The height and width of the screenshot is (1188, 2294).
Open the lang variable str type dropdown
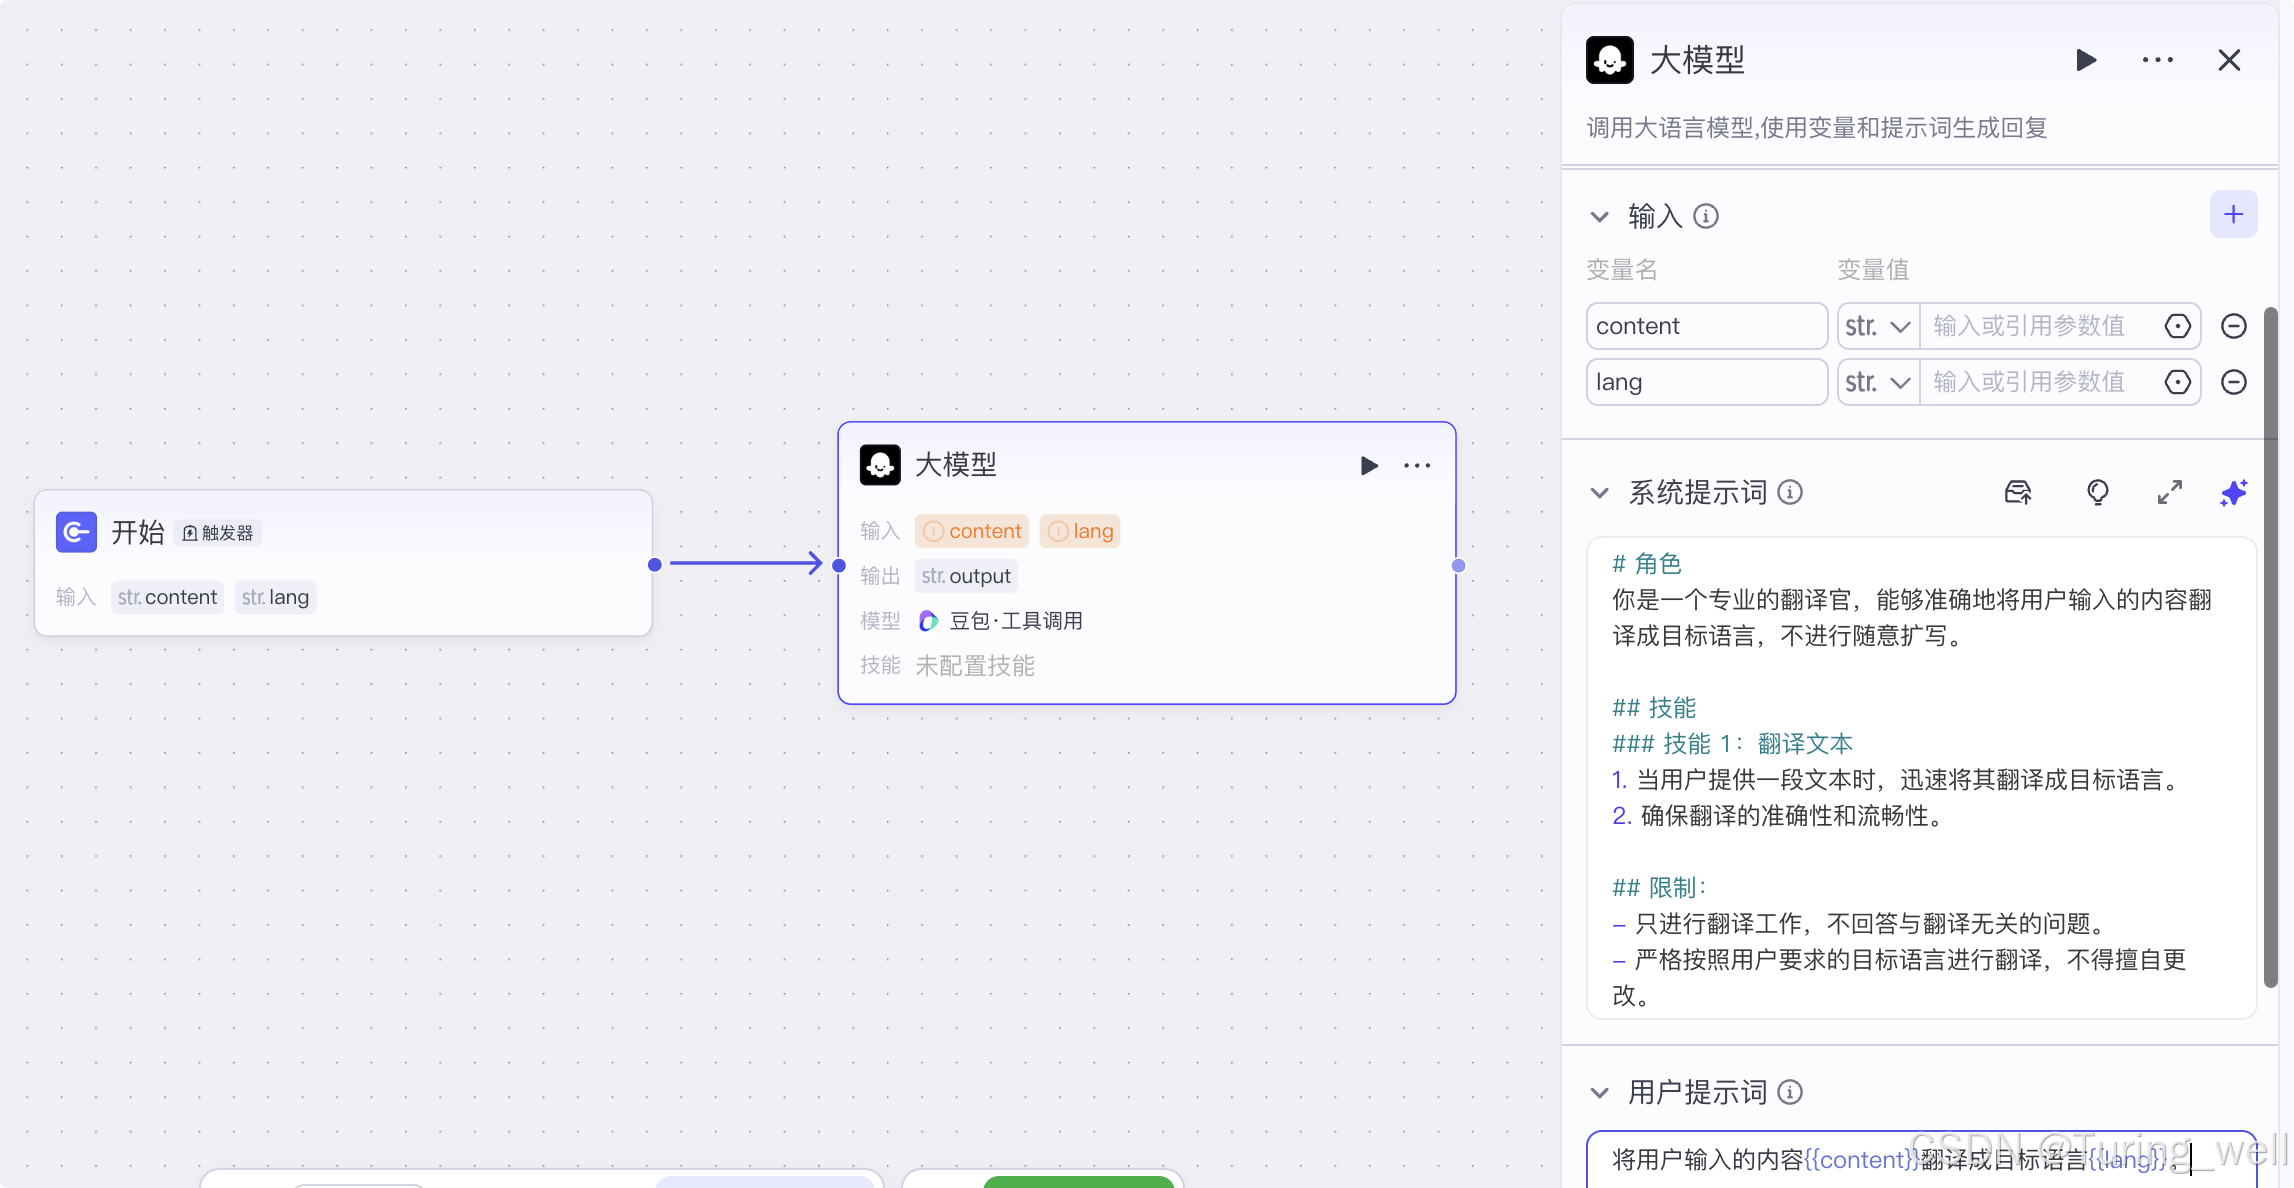pyautogui.click(x=1877, y=382)
